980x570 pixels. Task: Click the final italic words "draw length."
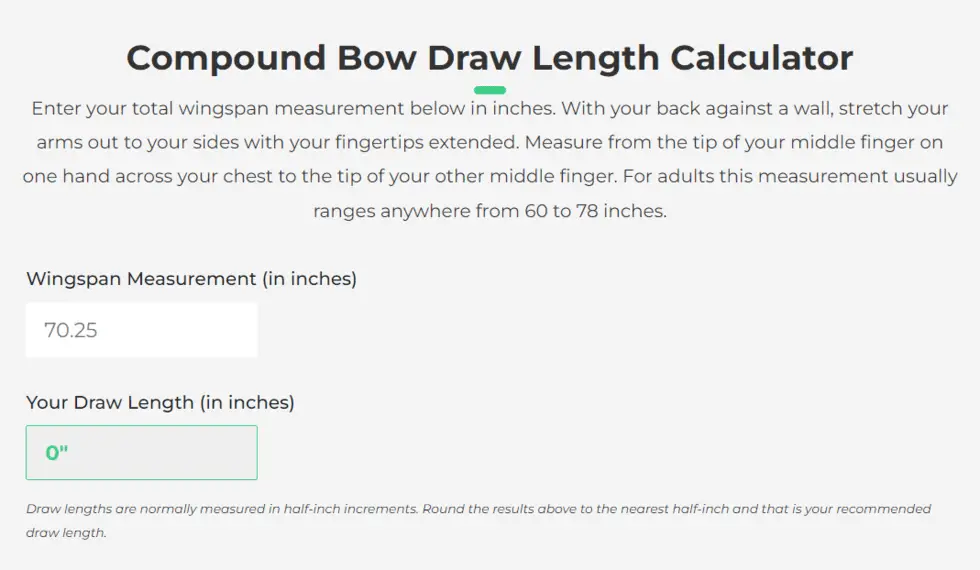[x=66, y=532]
